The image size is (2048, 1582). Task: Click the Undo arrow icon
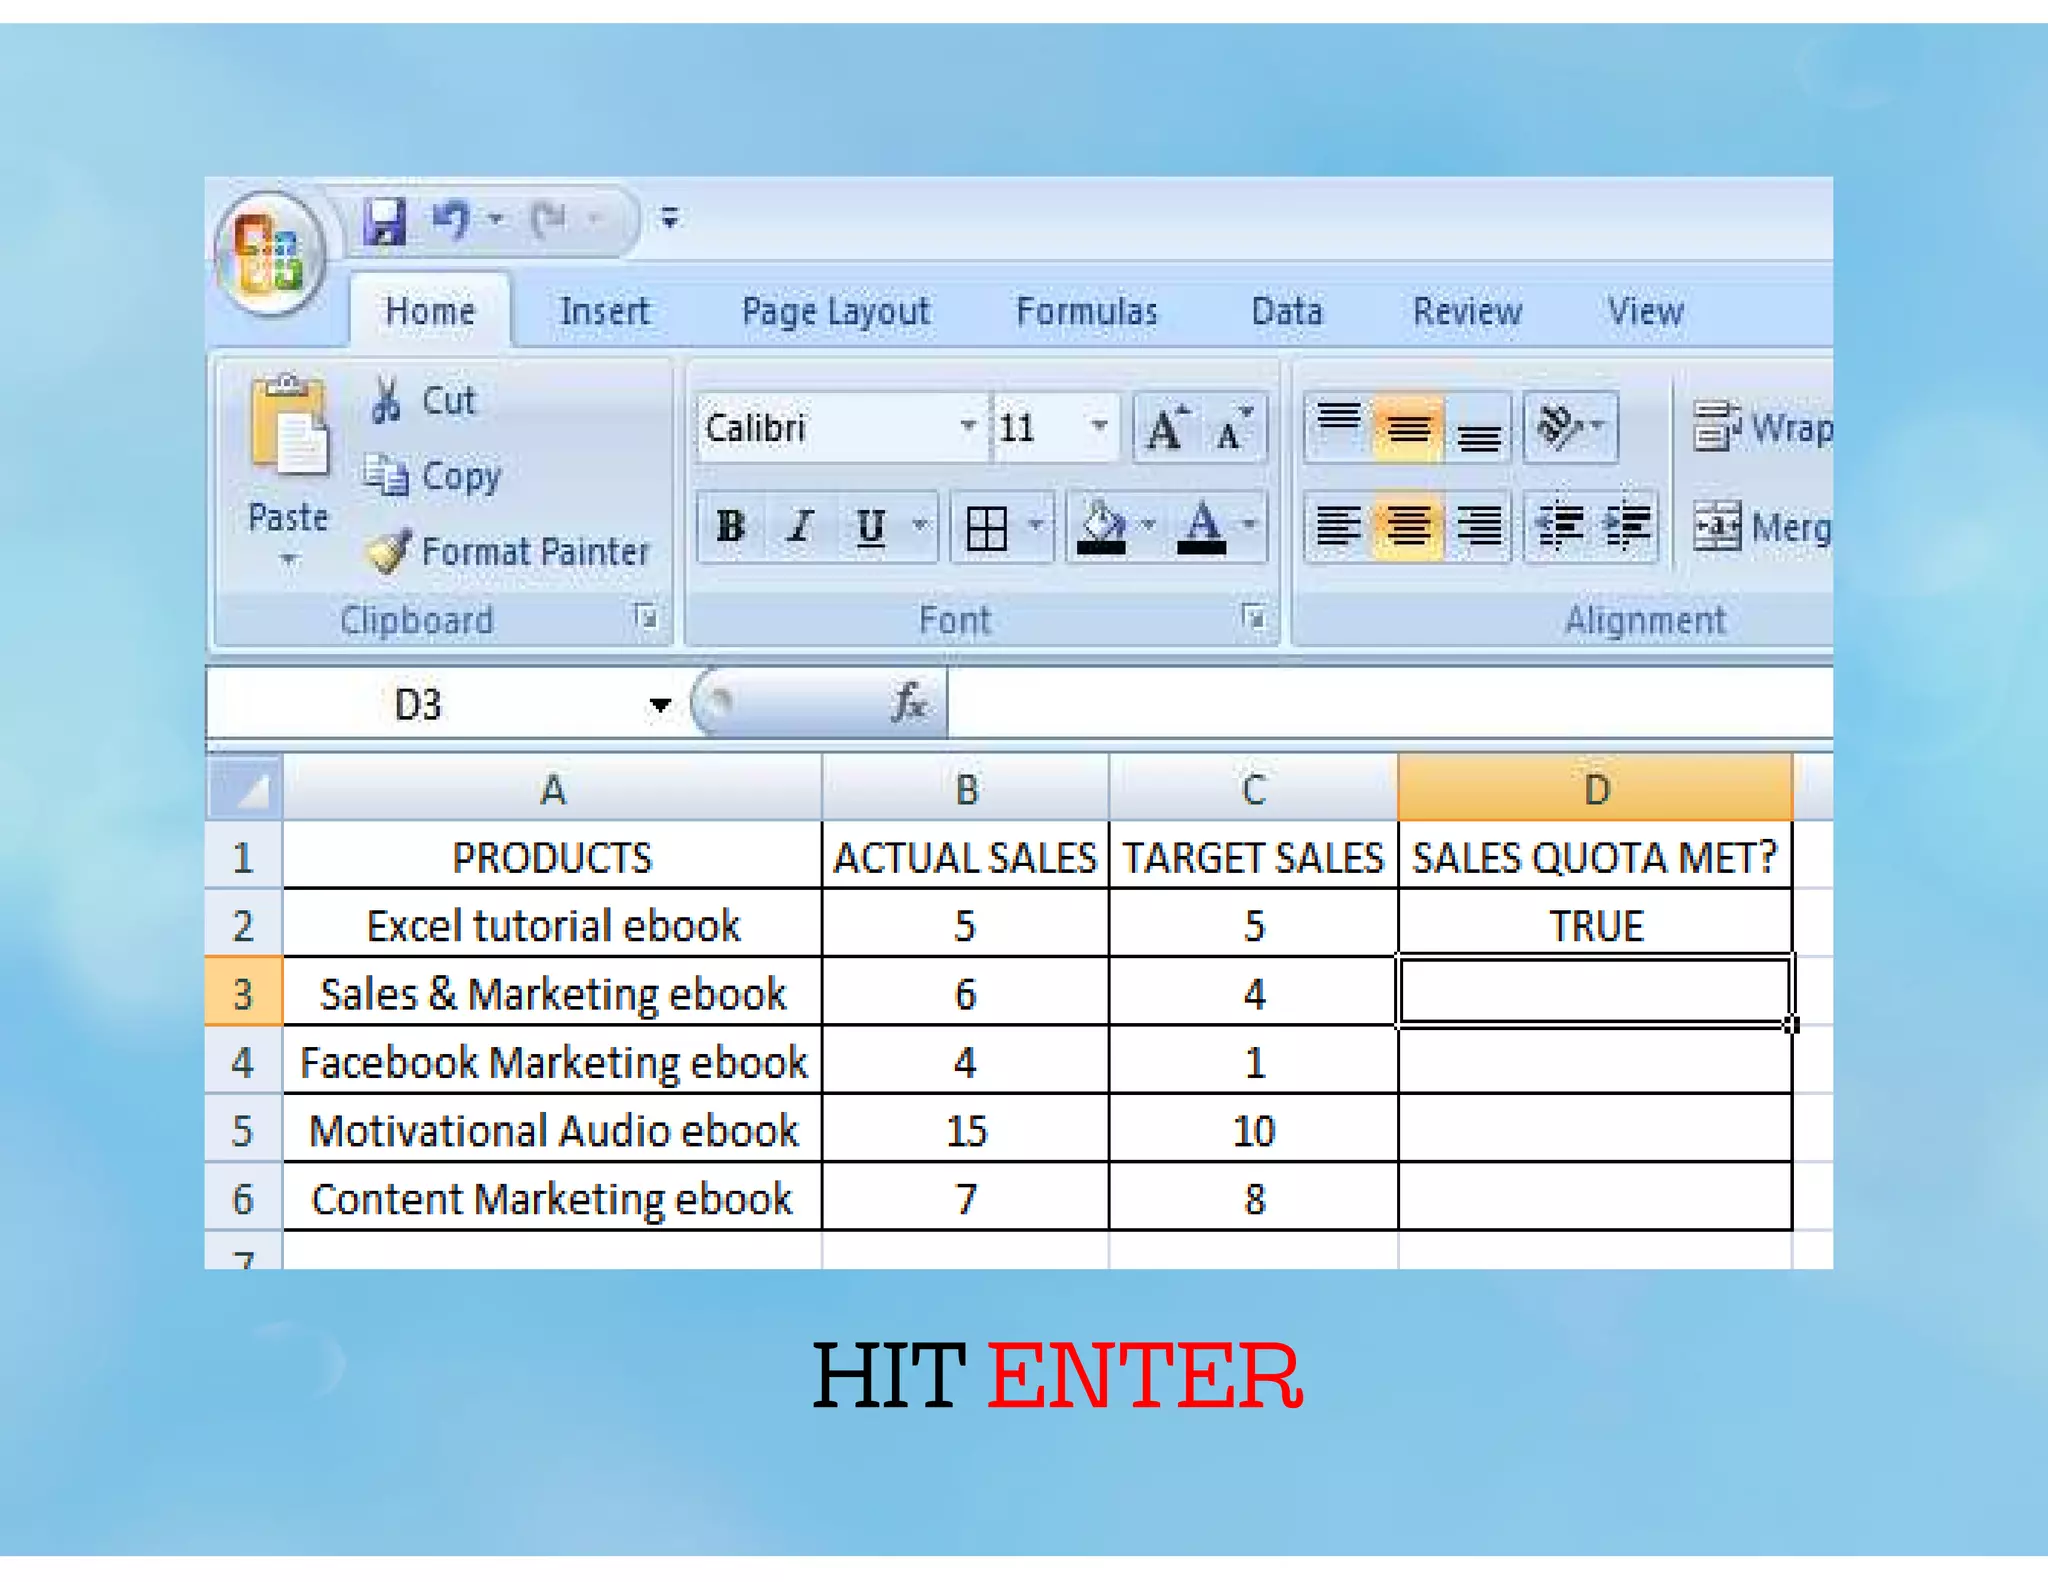coord(452,219)
